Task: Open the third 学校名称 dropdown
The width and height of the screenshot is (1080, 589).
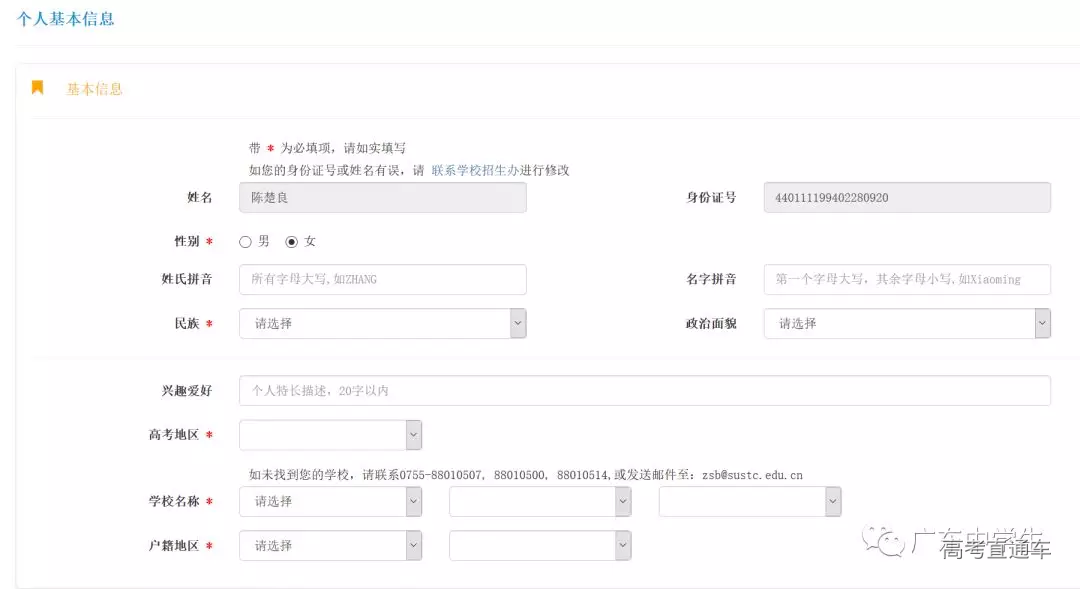Action: click(x=750, y=502)
